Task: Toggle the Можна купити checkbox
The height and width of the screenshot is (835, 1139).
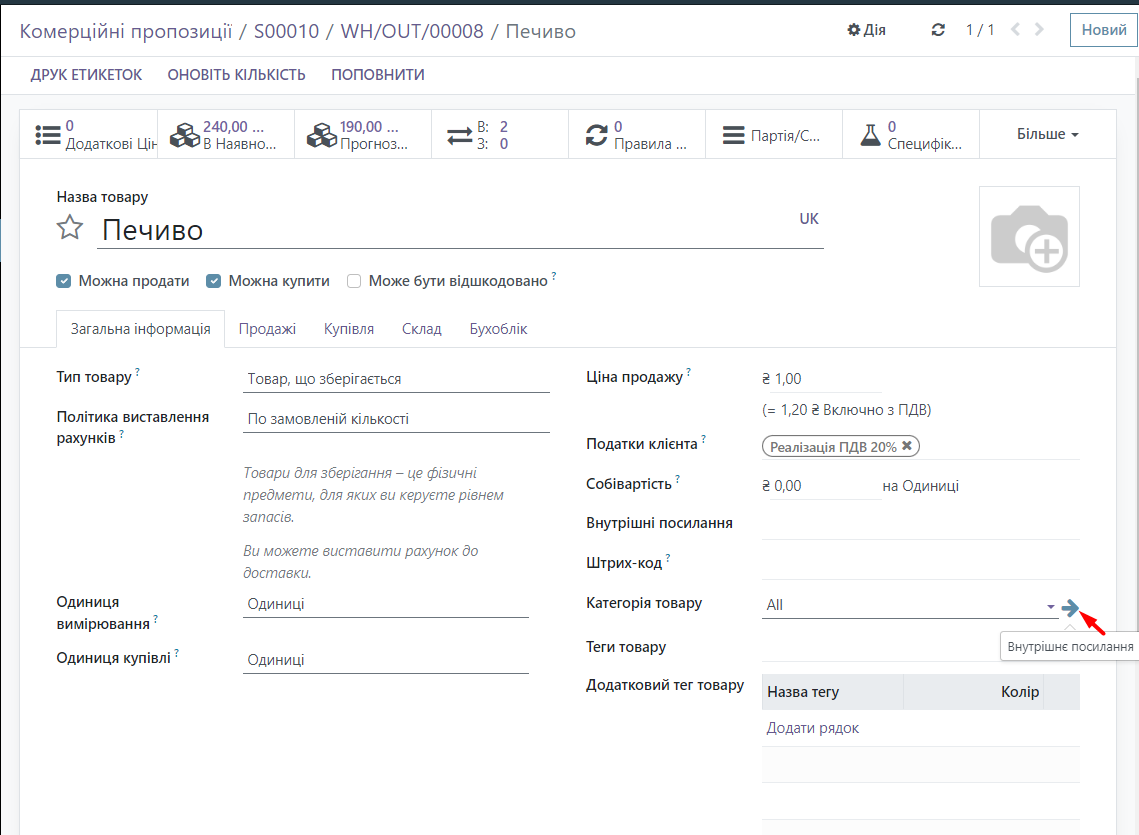Action: (x=213, y=282)
